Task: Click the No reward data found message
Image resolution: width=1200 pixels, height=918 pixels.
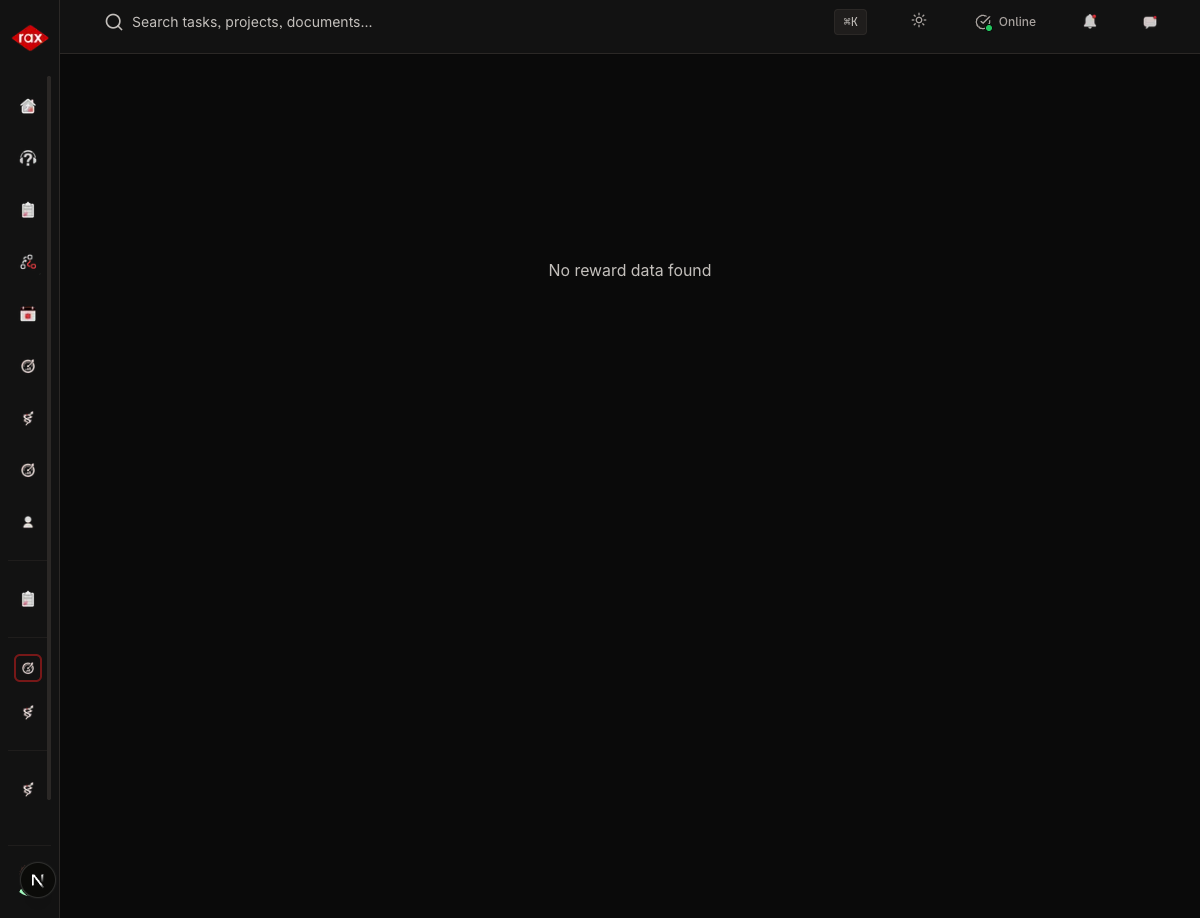Action: click(630, 270)
